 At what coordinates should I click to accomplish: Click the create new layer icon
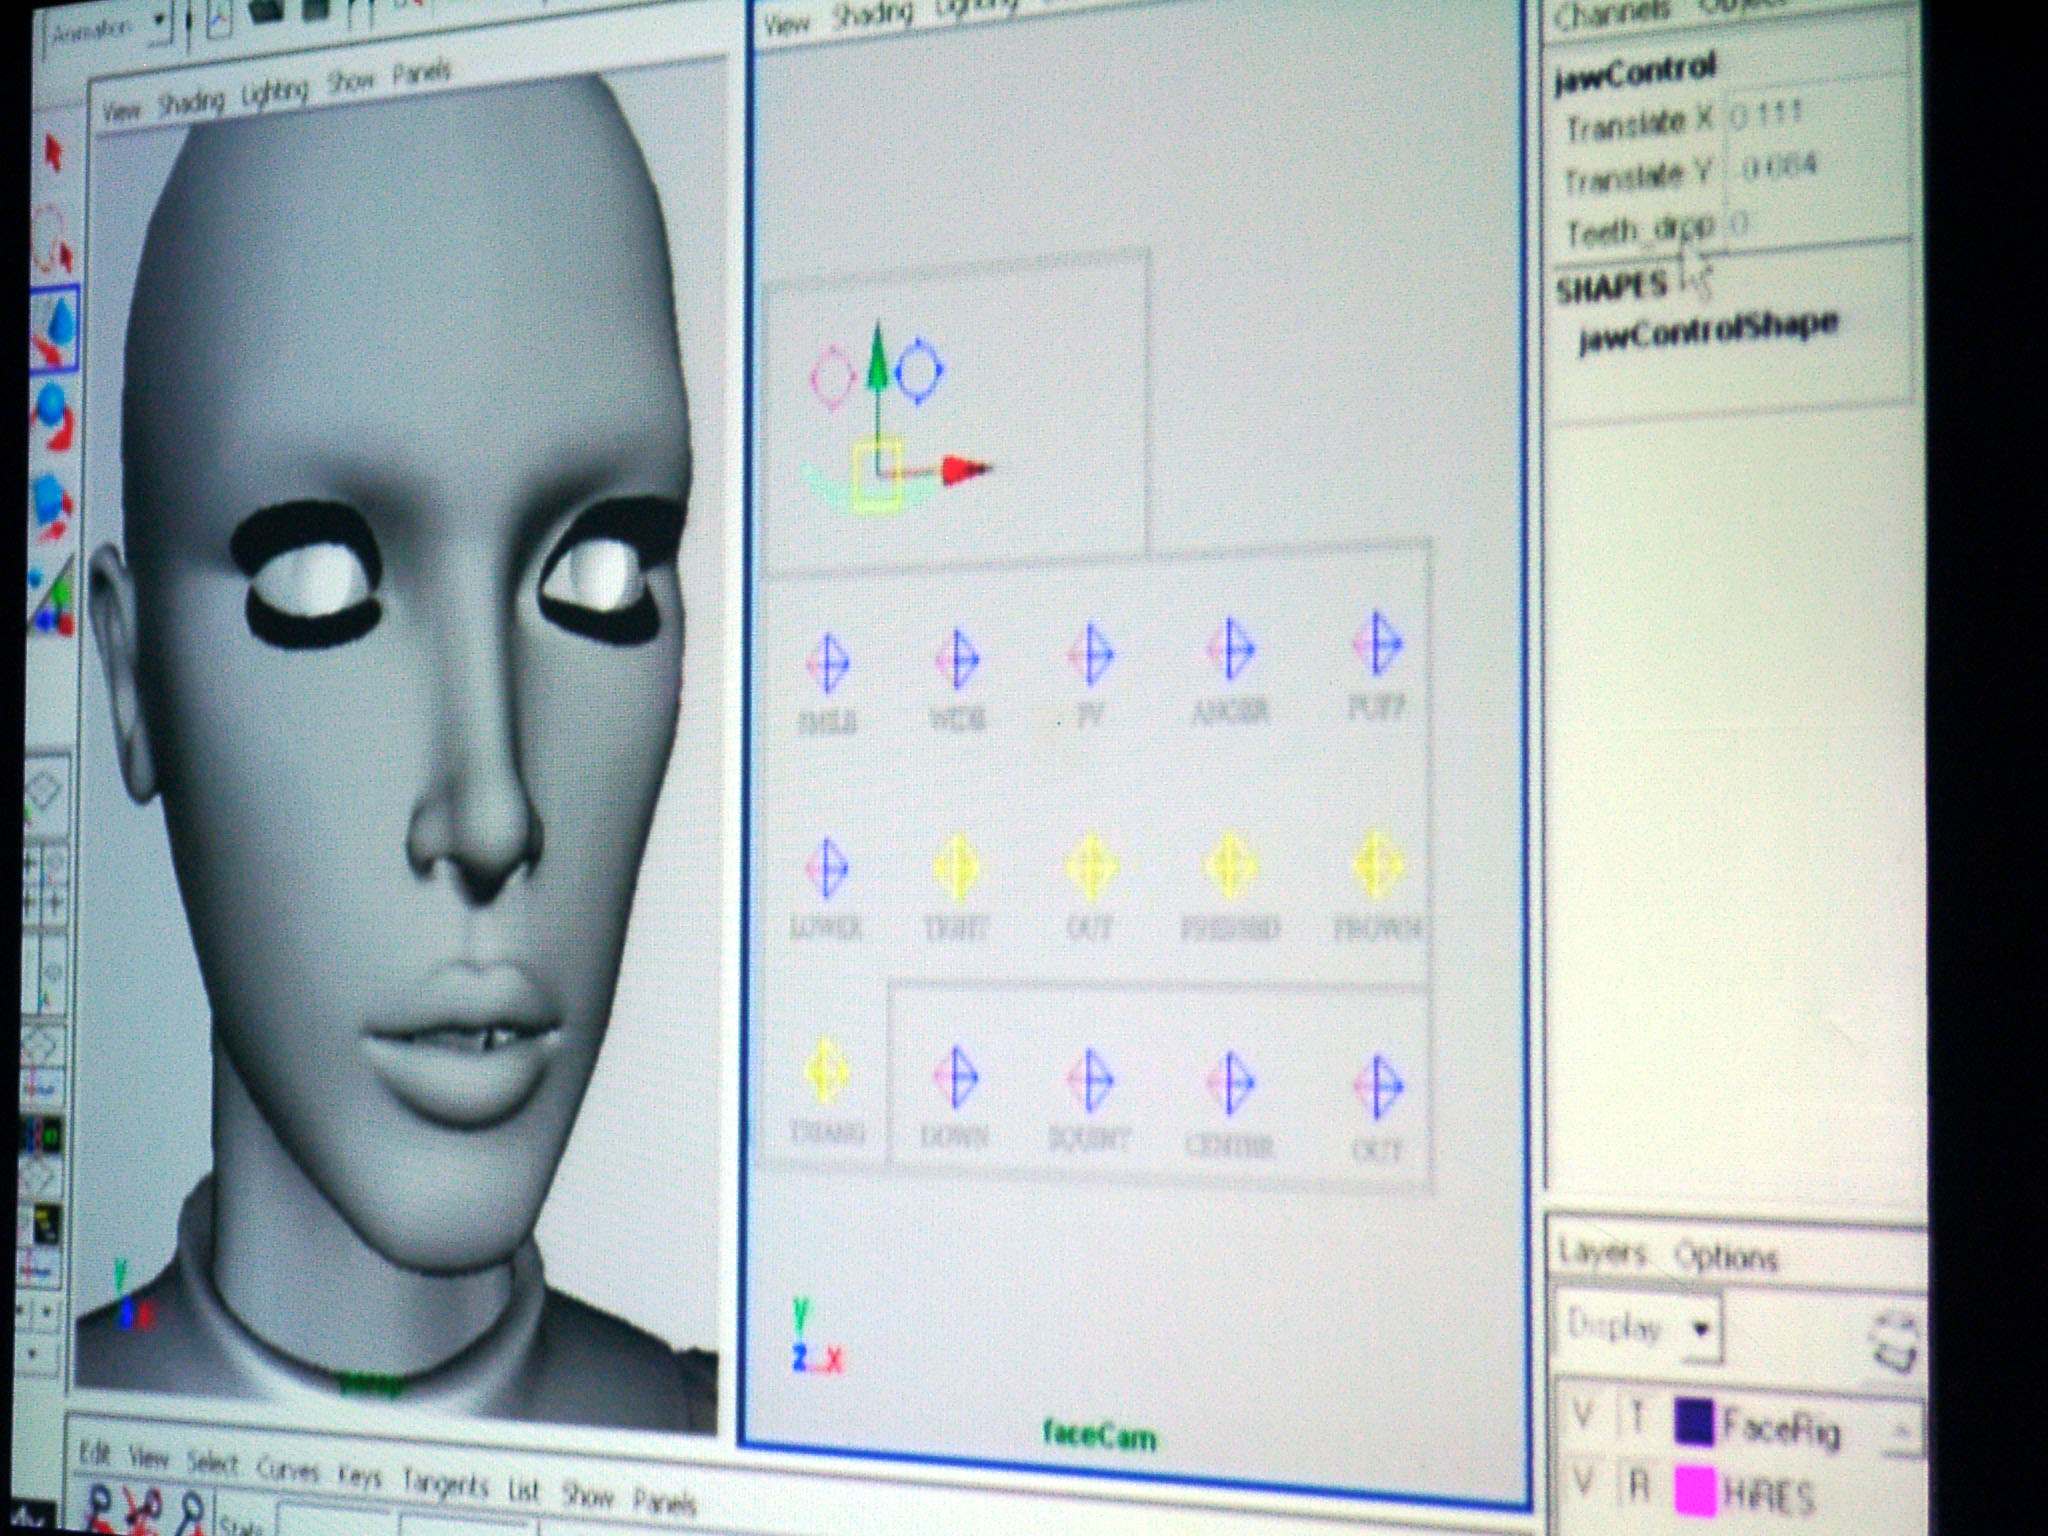pyautogui.click(x=1893, y=1342)
